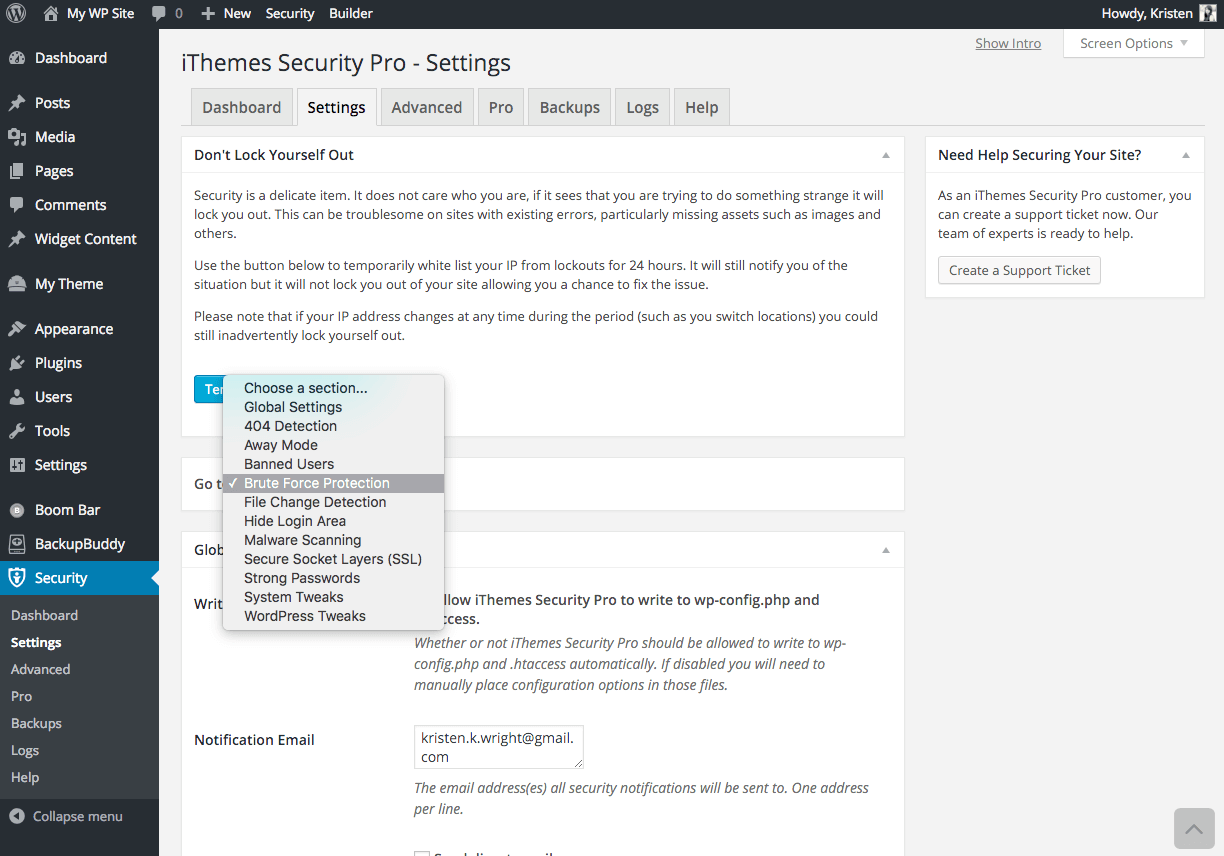Choose System Tweaks in the dropdown
Image resolution: width=1224 pixels, height=856 pixels.
tap(333, 597)
